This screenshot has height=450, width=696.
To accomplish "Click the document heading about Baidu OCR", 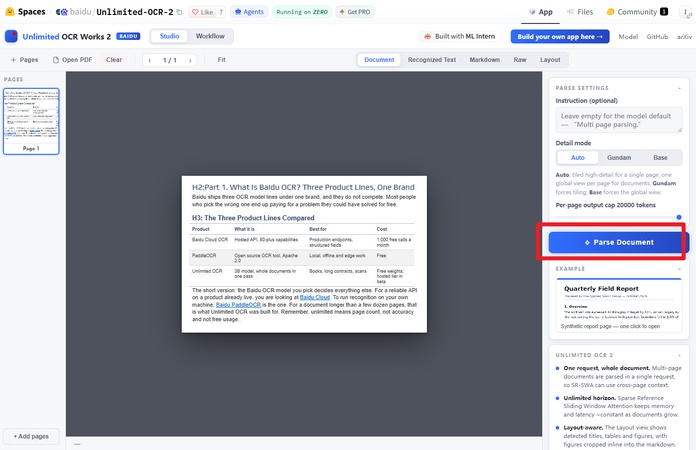I will [303, 187].
